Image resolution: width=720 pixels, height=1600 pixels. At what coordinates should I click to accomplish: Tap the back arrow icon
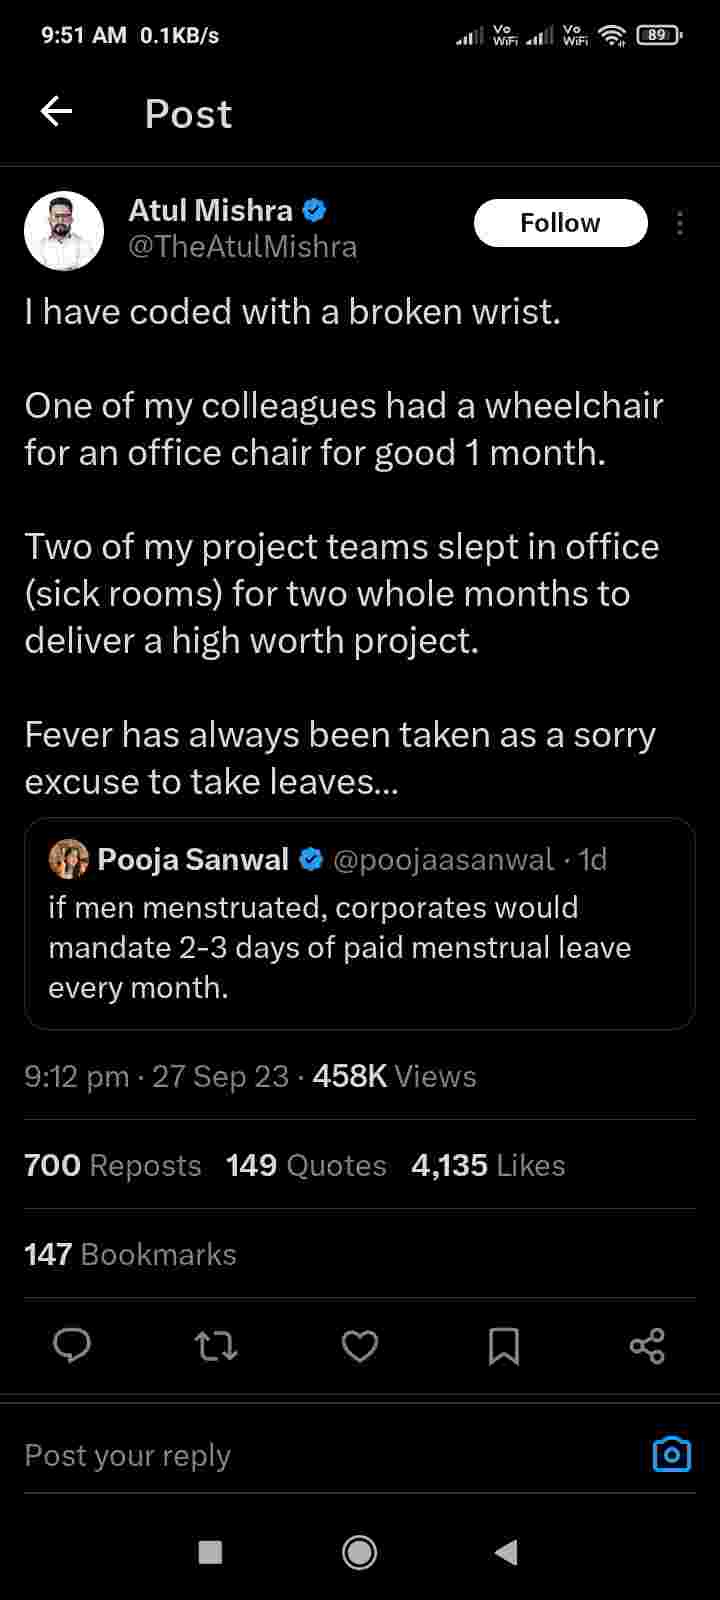[56, 112]
